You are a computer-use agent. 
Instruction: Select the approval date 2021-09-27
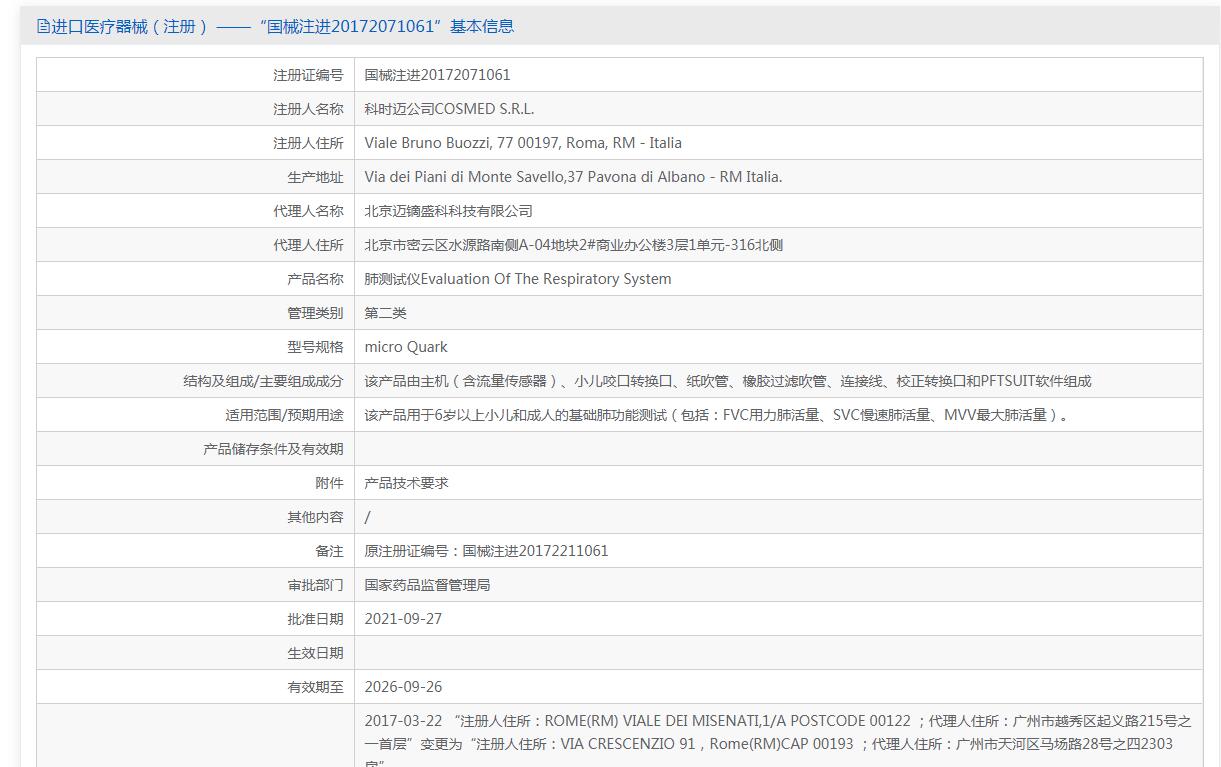click(403, 619)
